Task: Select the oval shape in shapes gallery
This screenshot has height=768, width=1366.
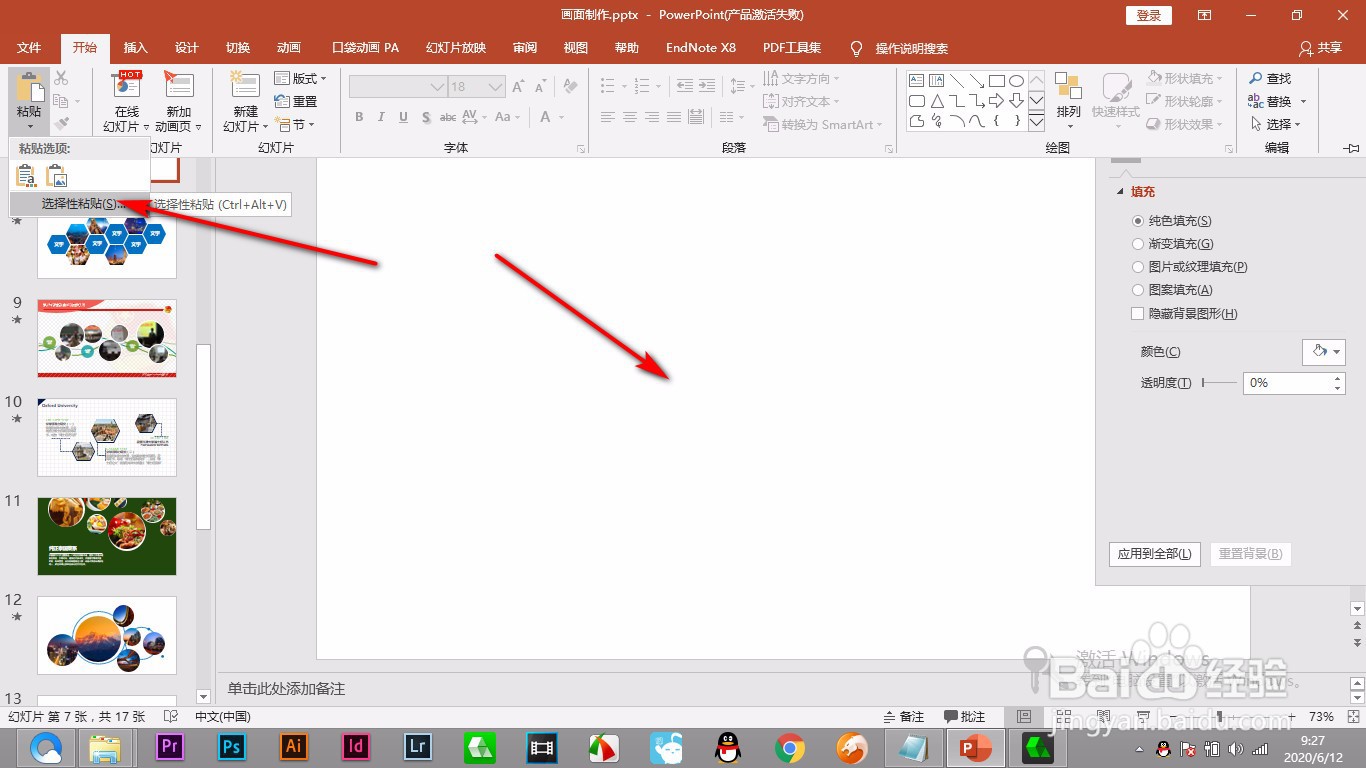Action: click(x=1017, y=80)
